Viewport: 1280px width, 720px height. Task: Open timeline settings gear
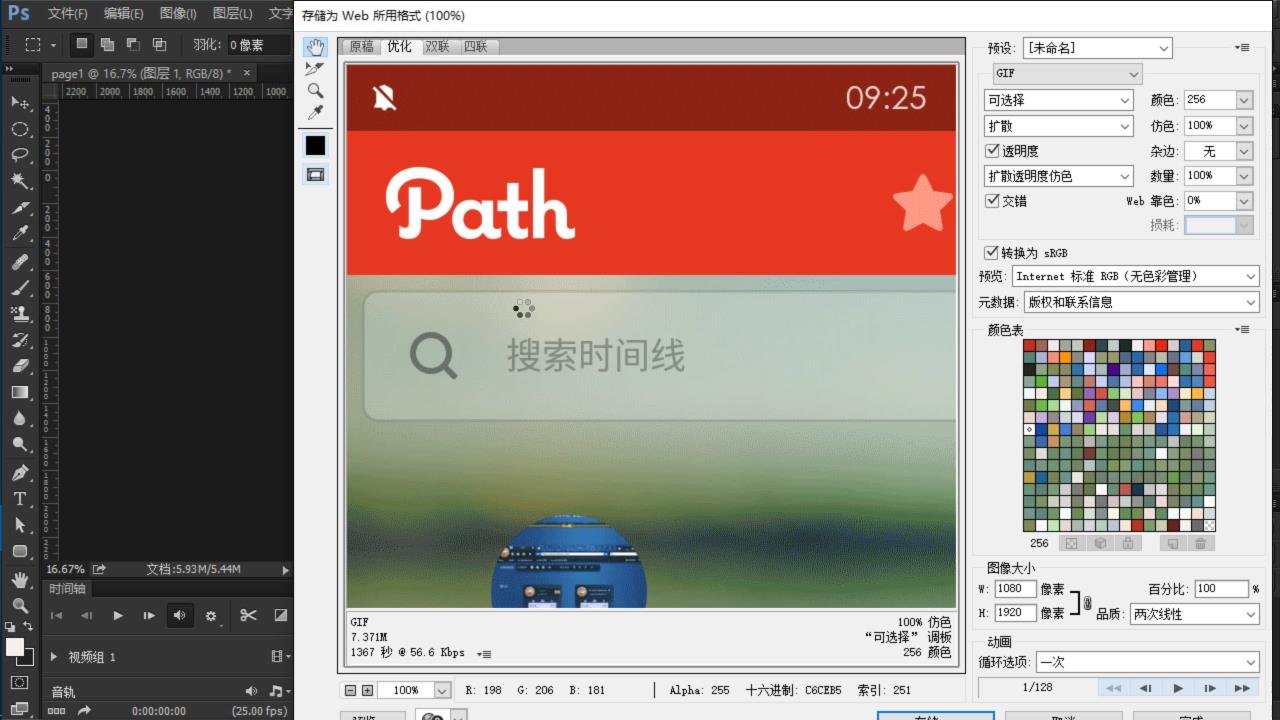pos(211,616)
